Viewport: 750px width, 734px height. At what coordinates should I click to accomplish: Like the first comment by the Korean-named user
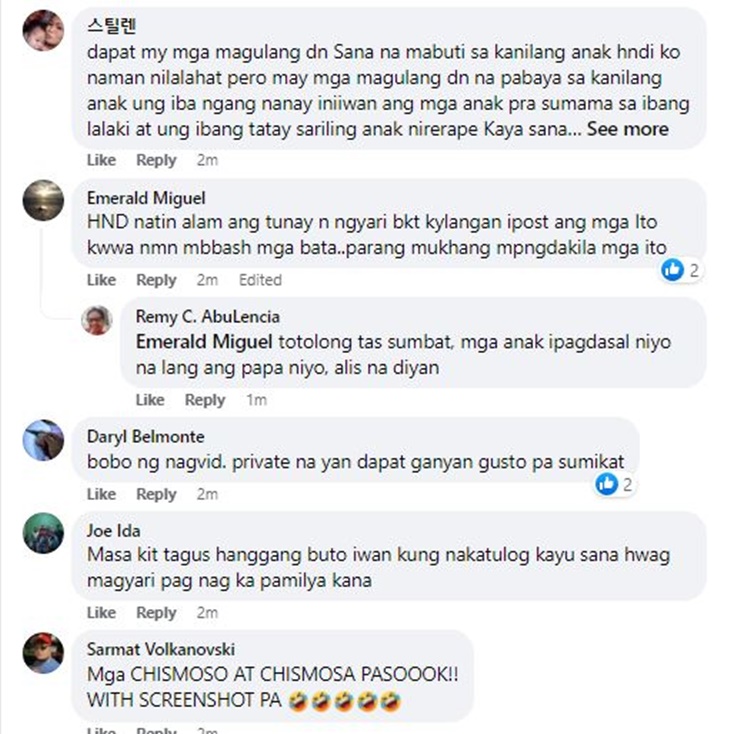(x=101, y=160)
